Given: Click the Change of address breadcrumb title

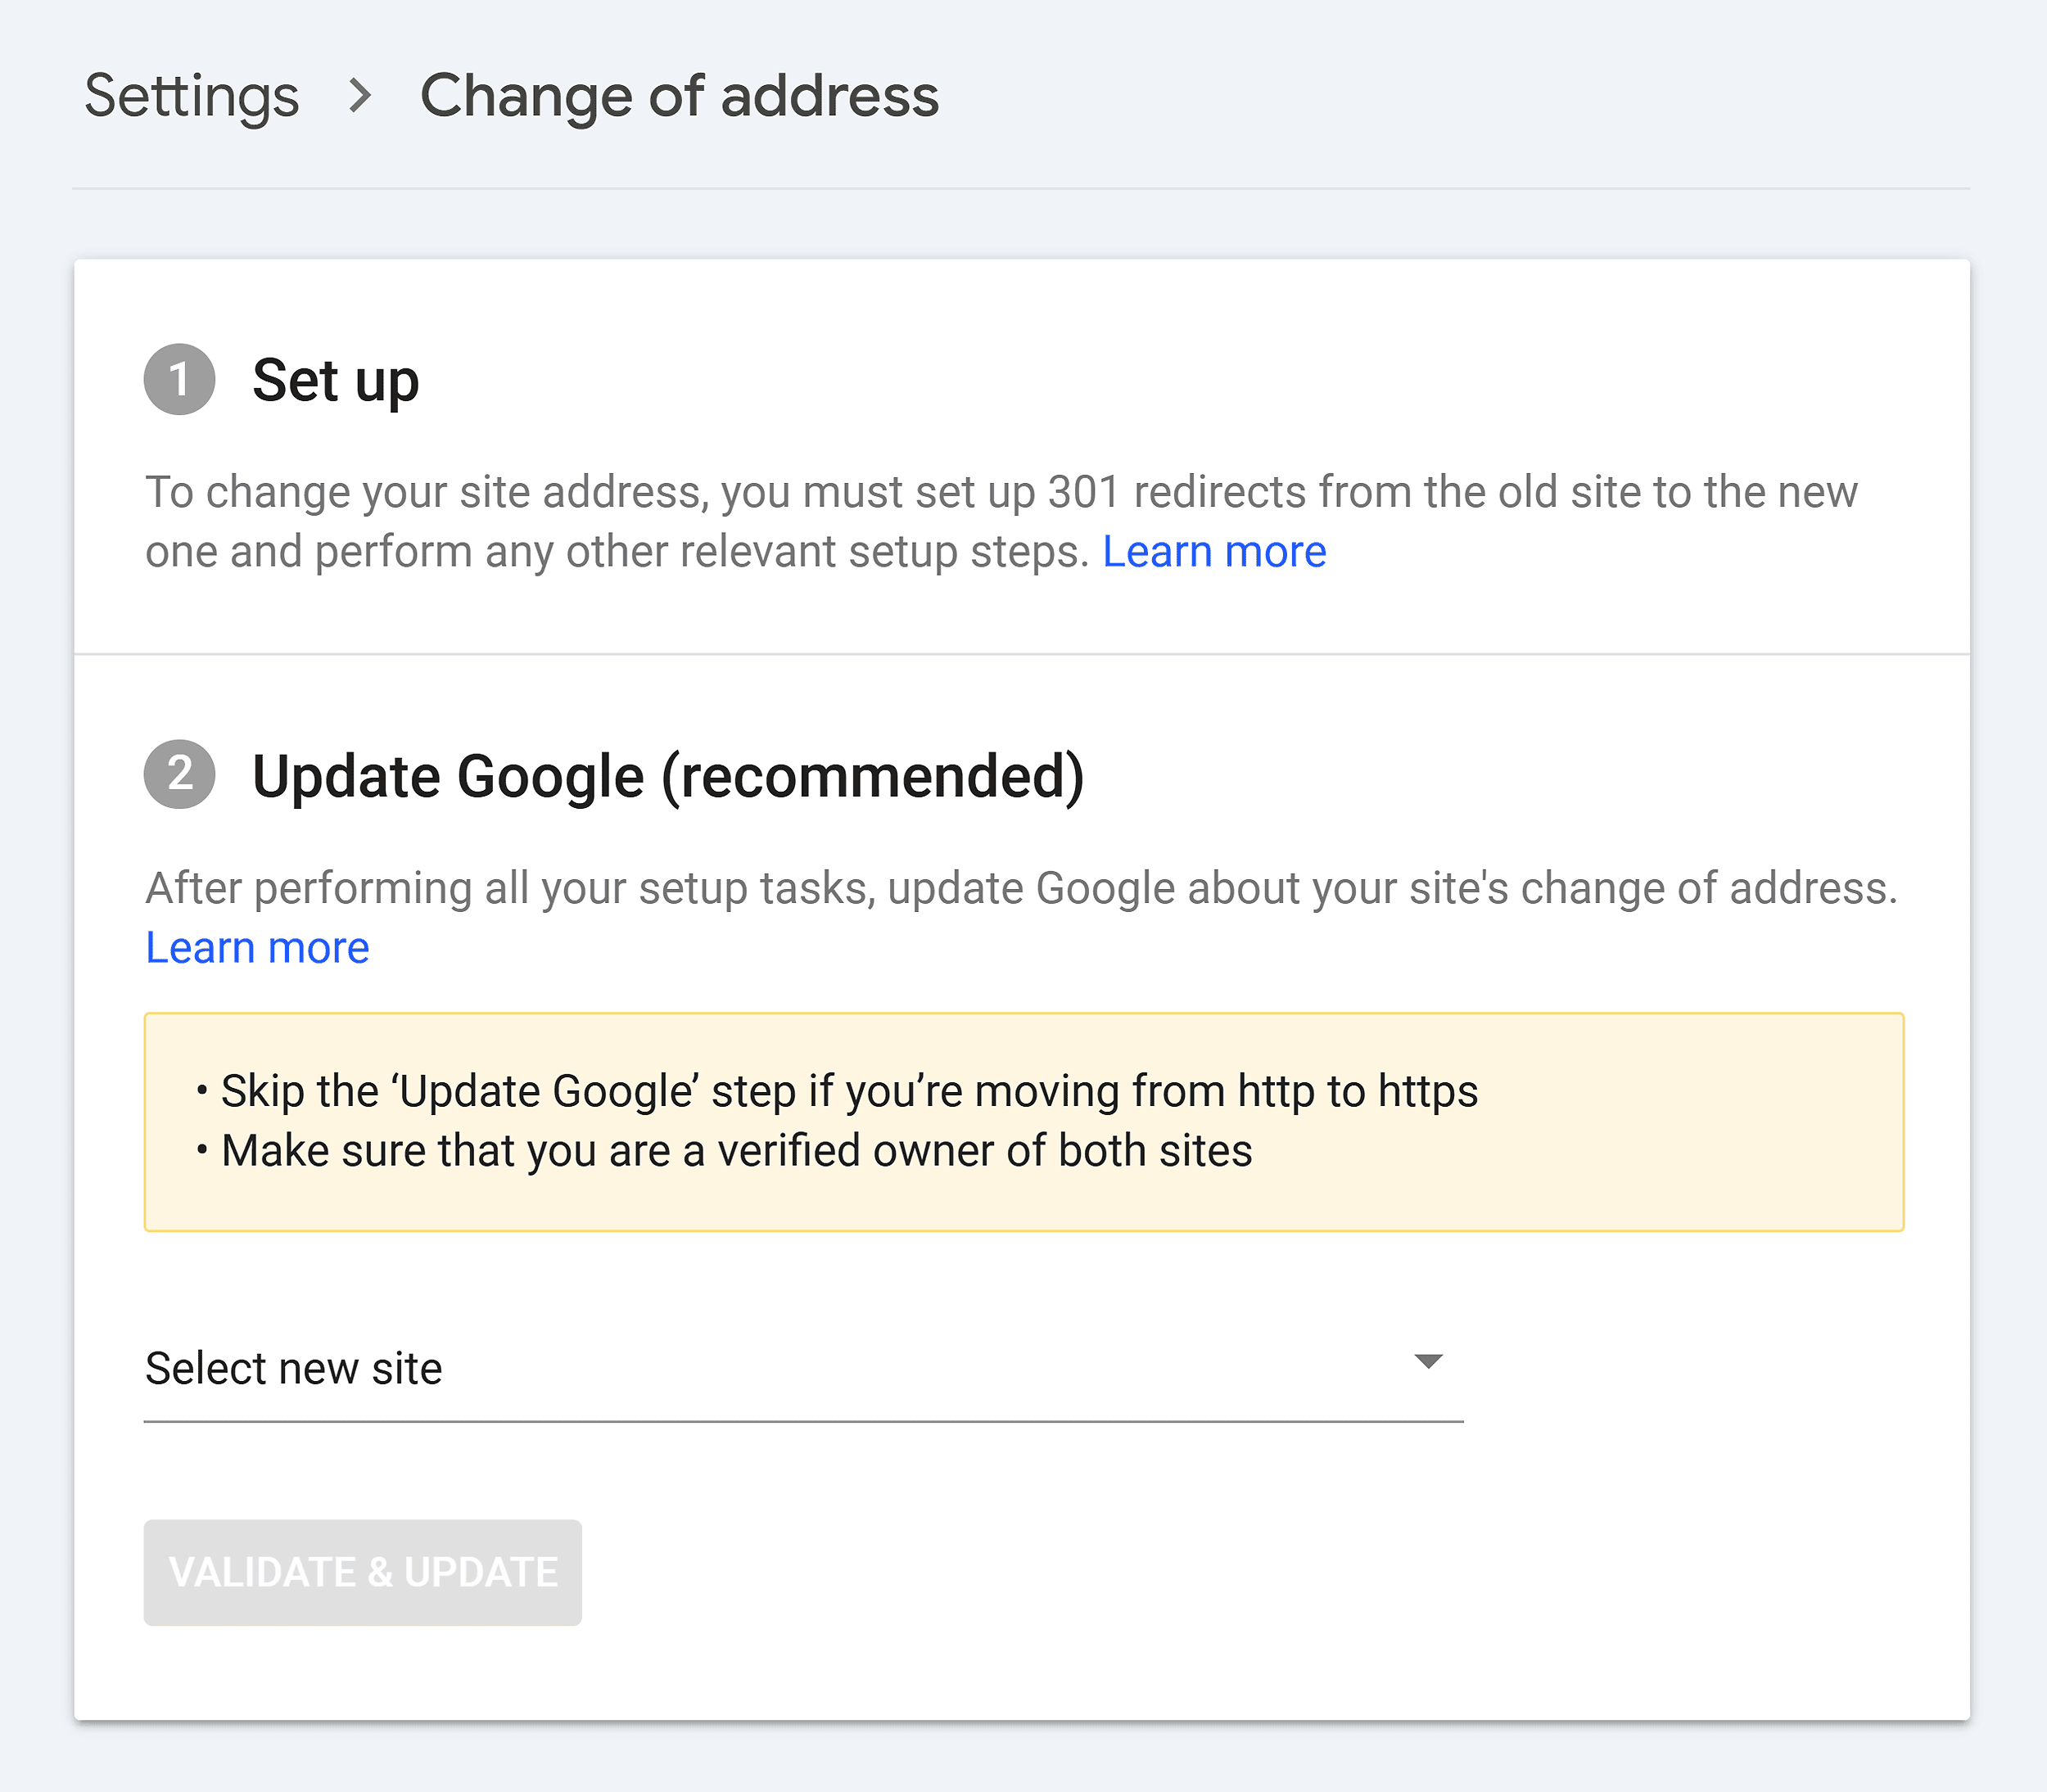Looking at the screenshot, I should 679,96.
